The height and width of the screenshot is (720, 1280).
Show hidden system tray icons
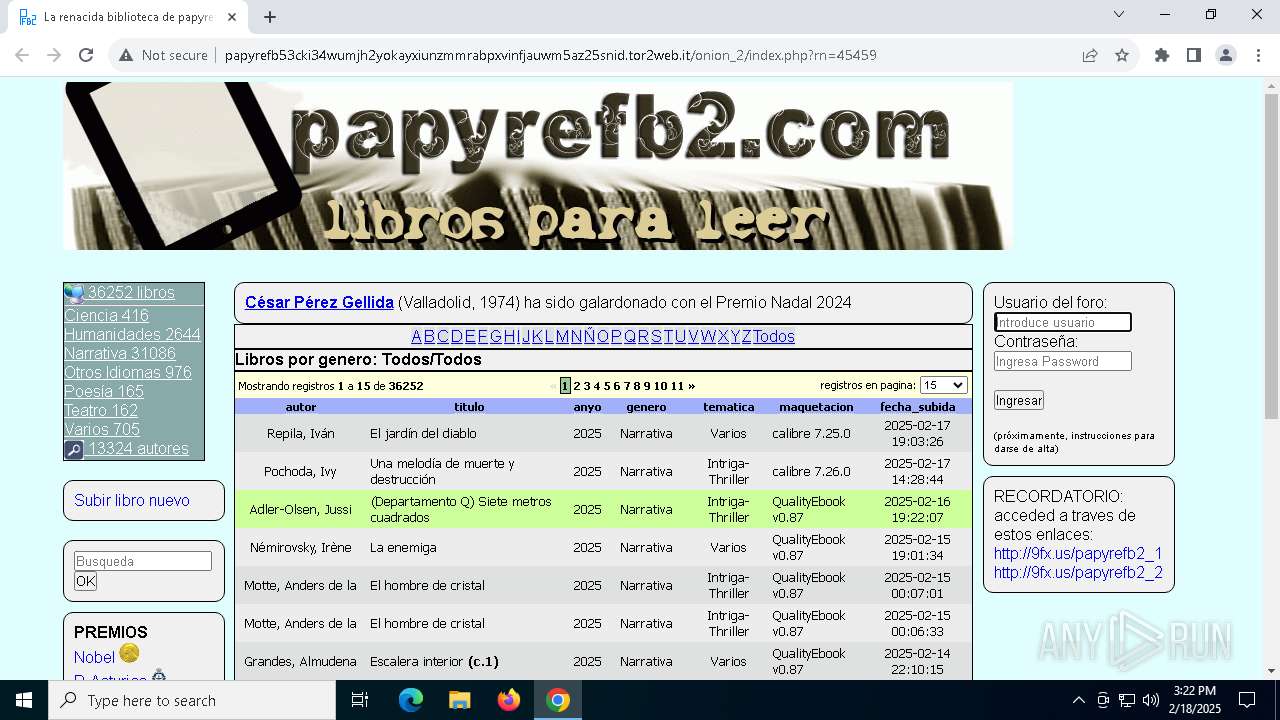pyautogui.click(x=1078, y=700)
